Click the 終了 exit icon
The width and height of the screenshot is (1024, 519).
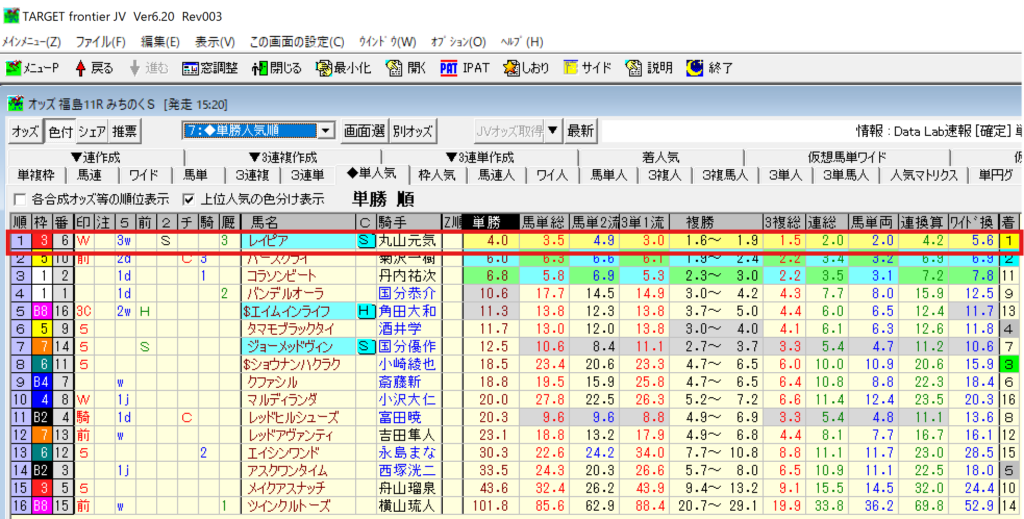click(695, 68)
